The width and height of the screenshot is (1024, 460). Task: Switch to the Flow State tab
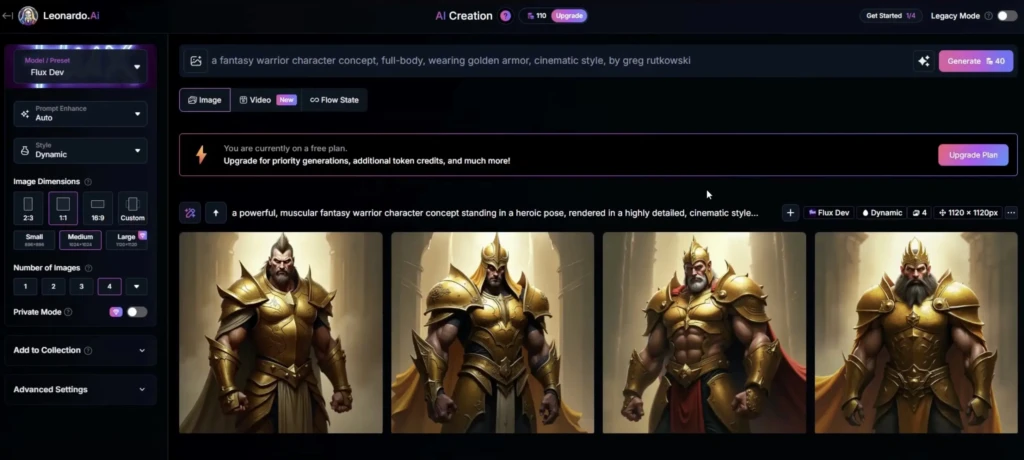334,100
